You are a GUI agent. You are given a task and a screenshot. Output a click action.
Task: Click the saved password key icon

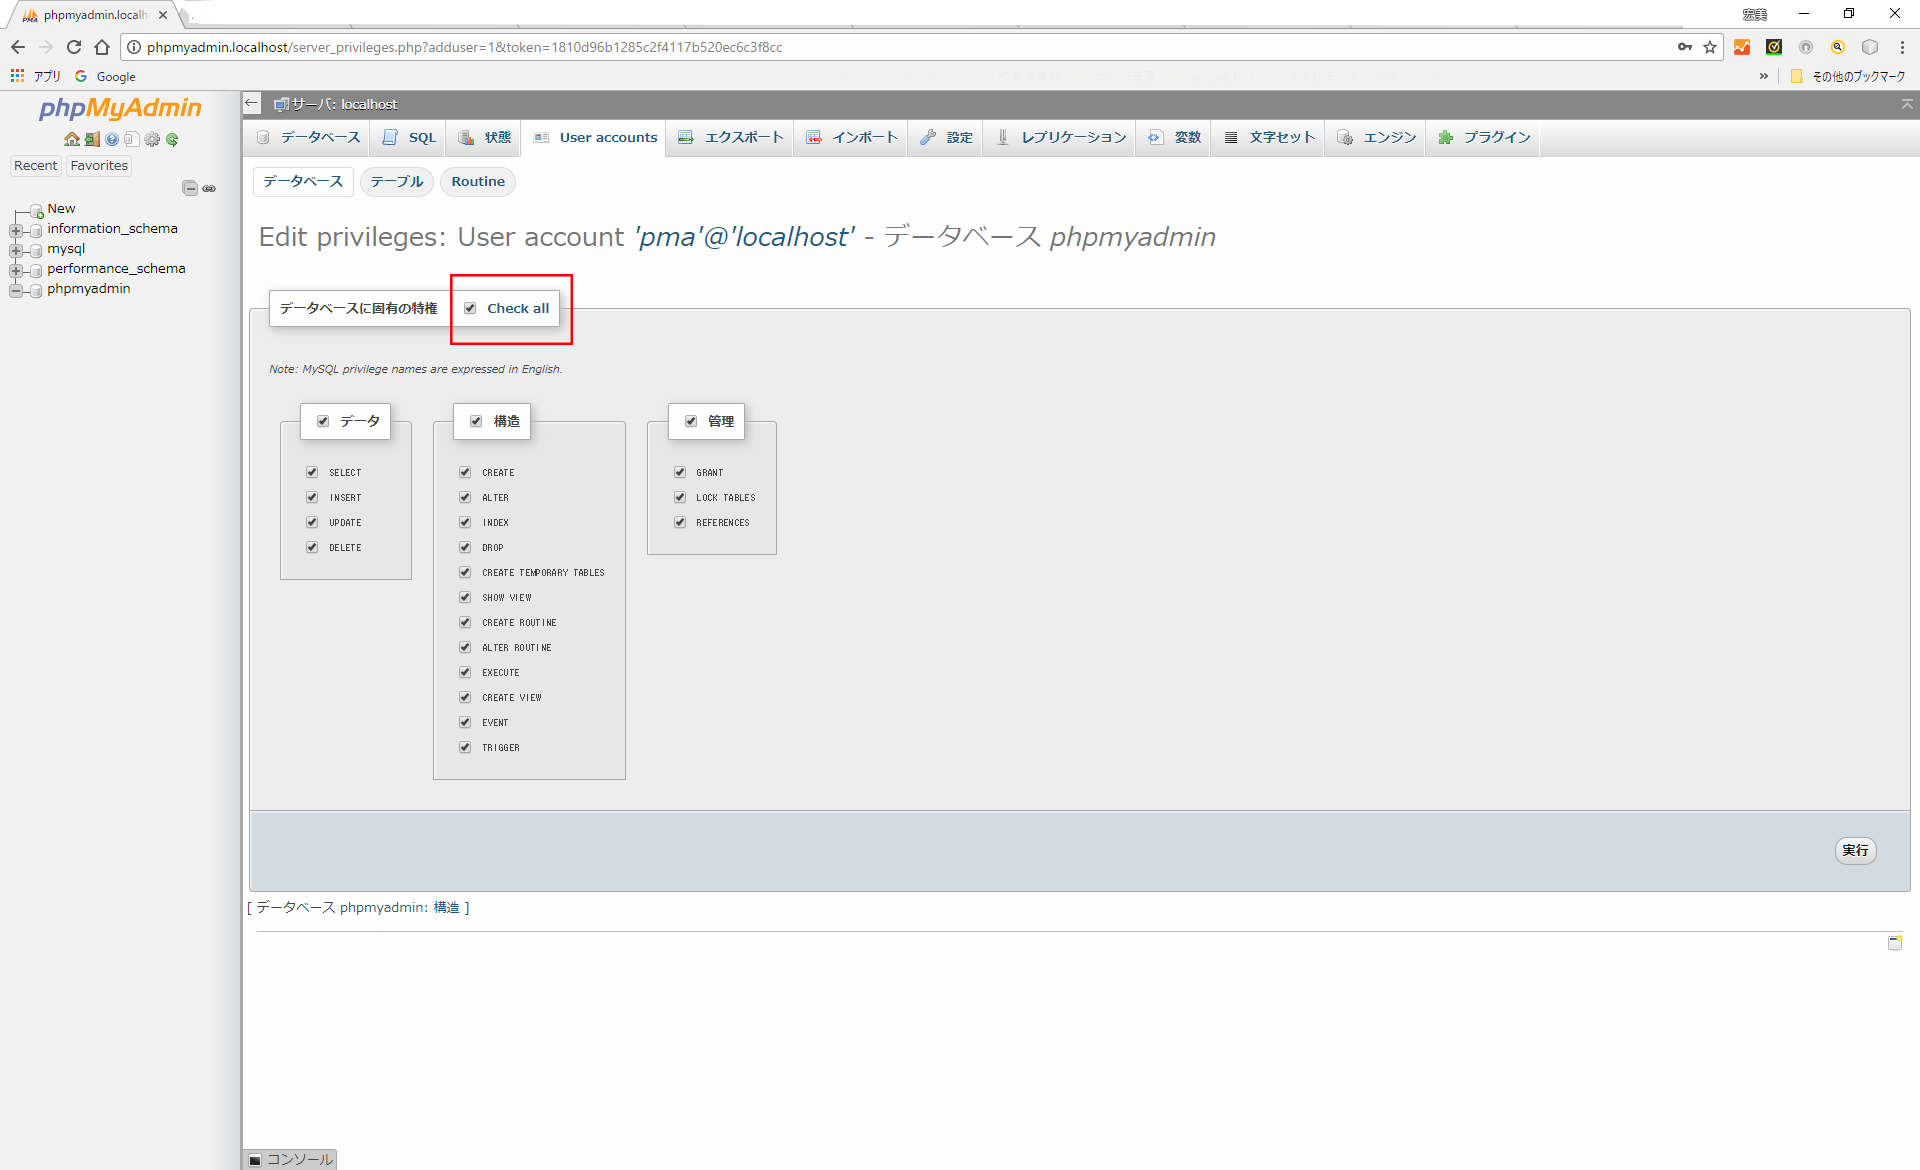(1685, 47)
